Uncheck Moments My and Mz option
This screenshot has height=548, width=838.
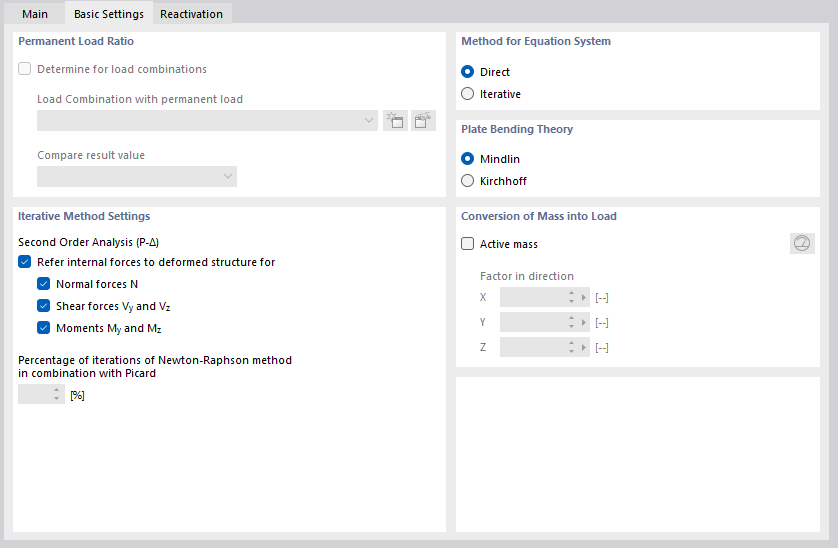[44, 328]
